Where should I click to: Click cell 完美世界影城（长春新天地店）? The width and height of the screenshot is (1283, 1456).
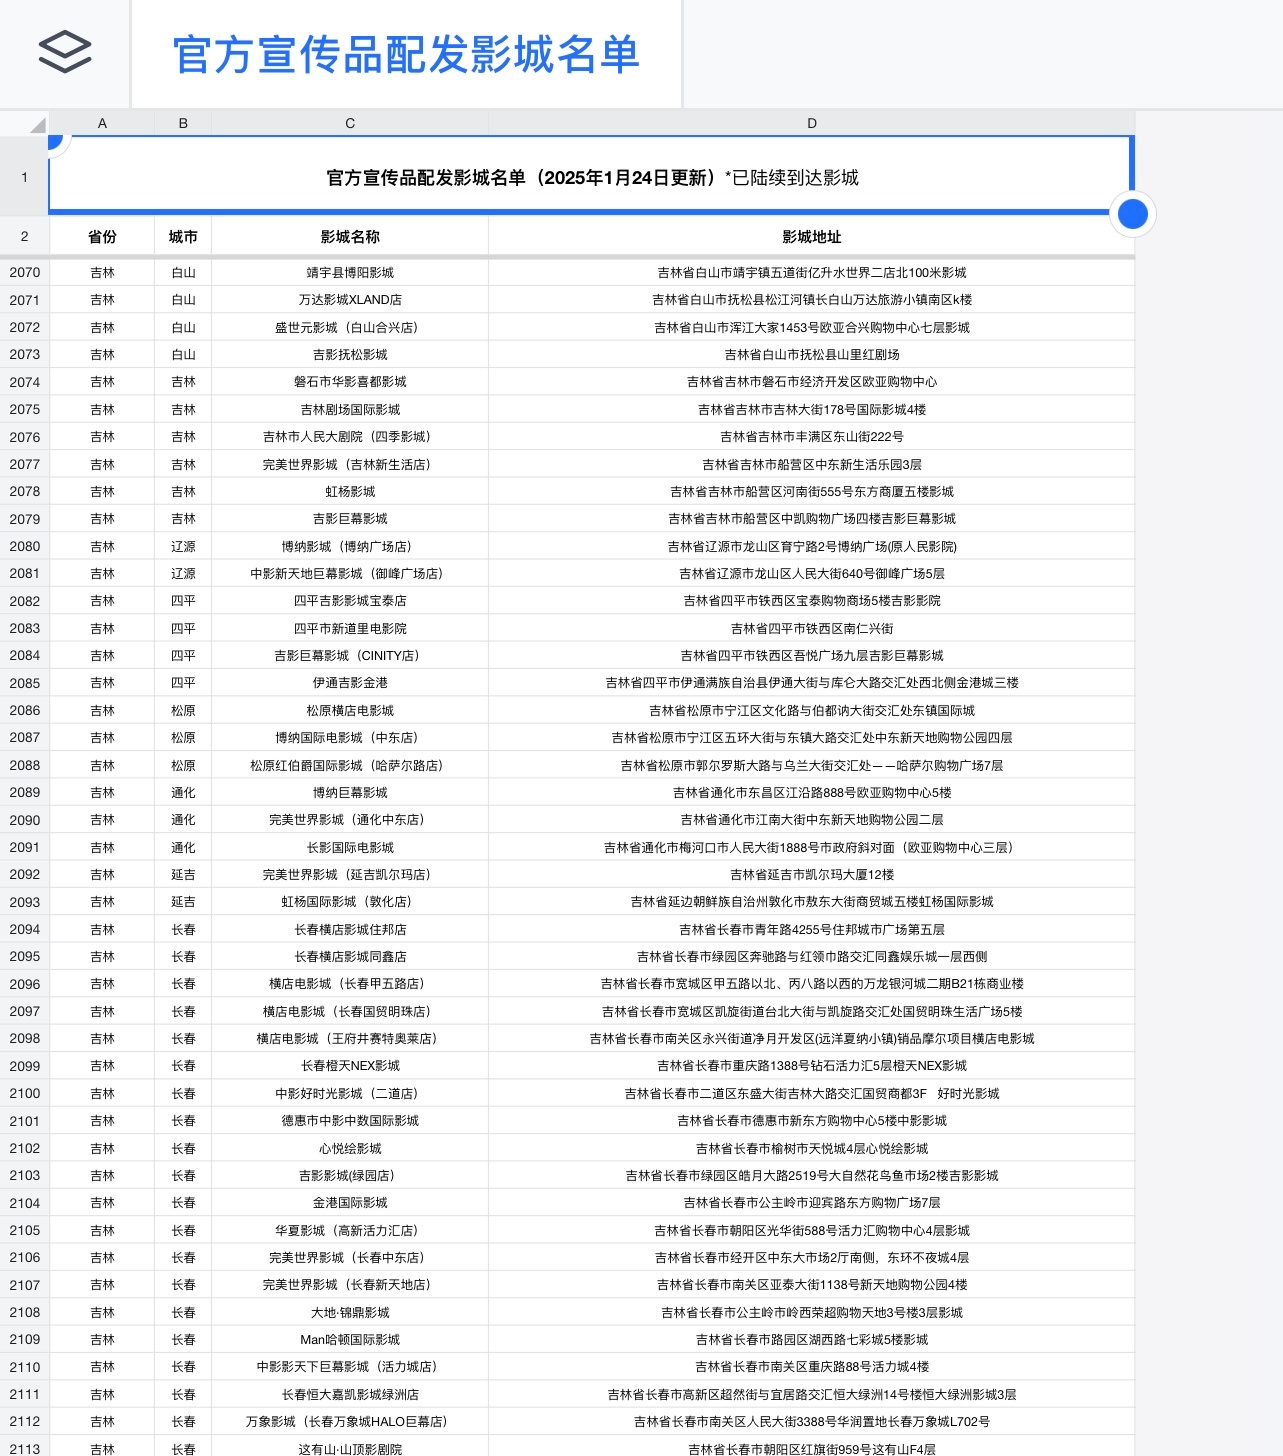pyautogui.click(x=350, y=1284)
